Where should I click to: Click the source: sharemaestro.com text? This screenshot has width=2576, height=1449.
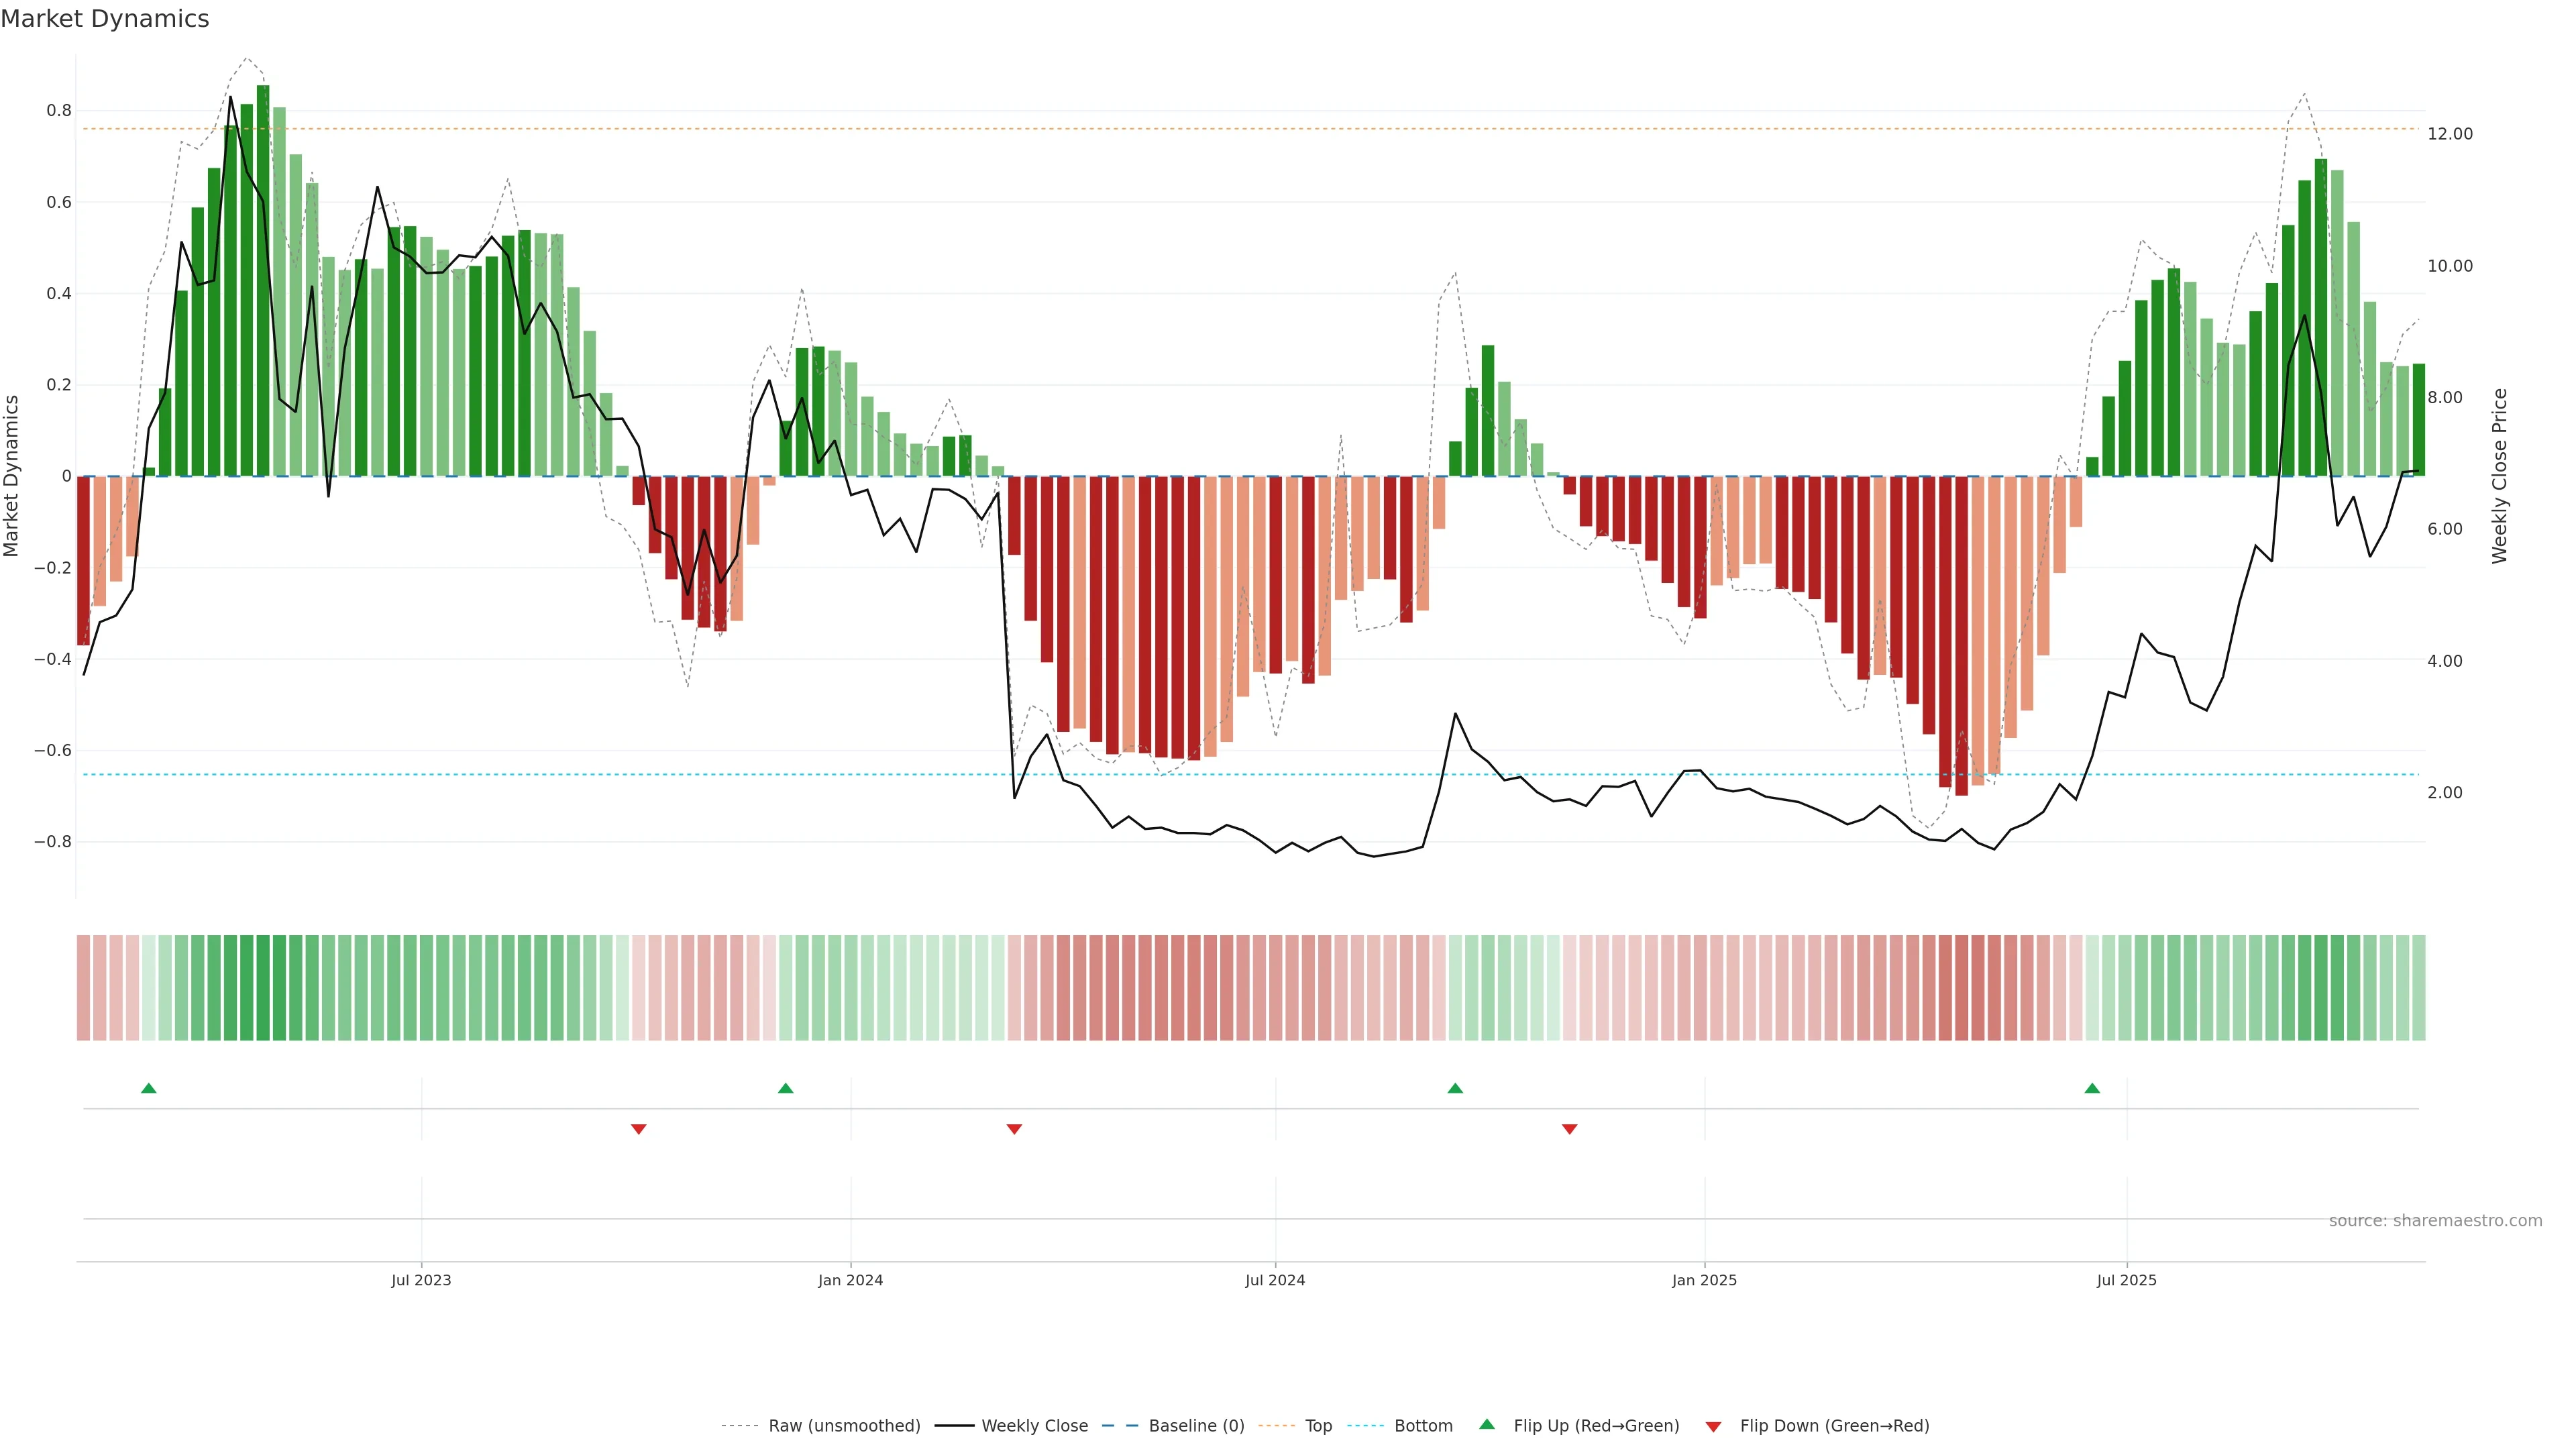[x=2435, y=1221]
